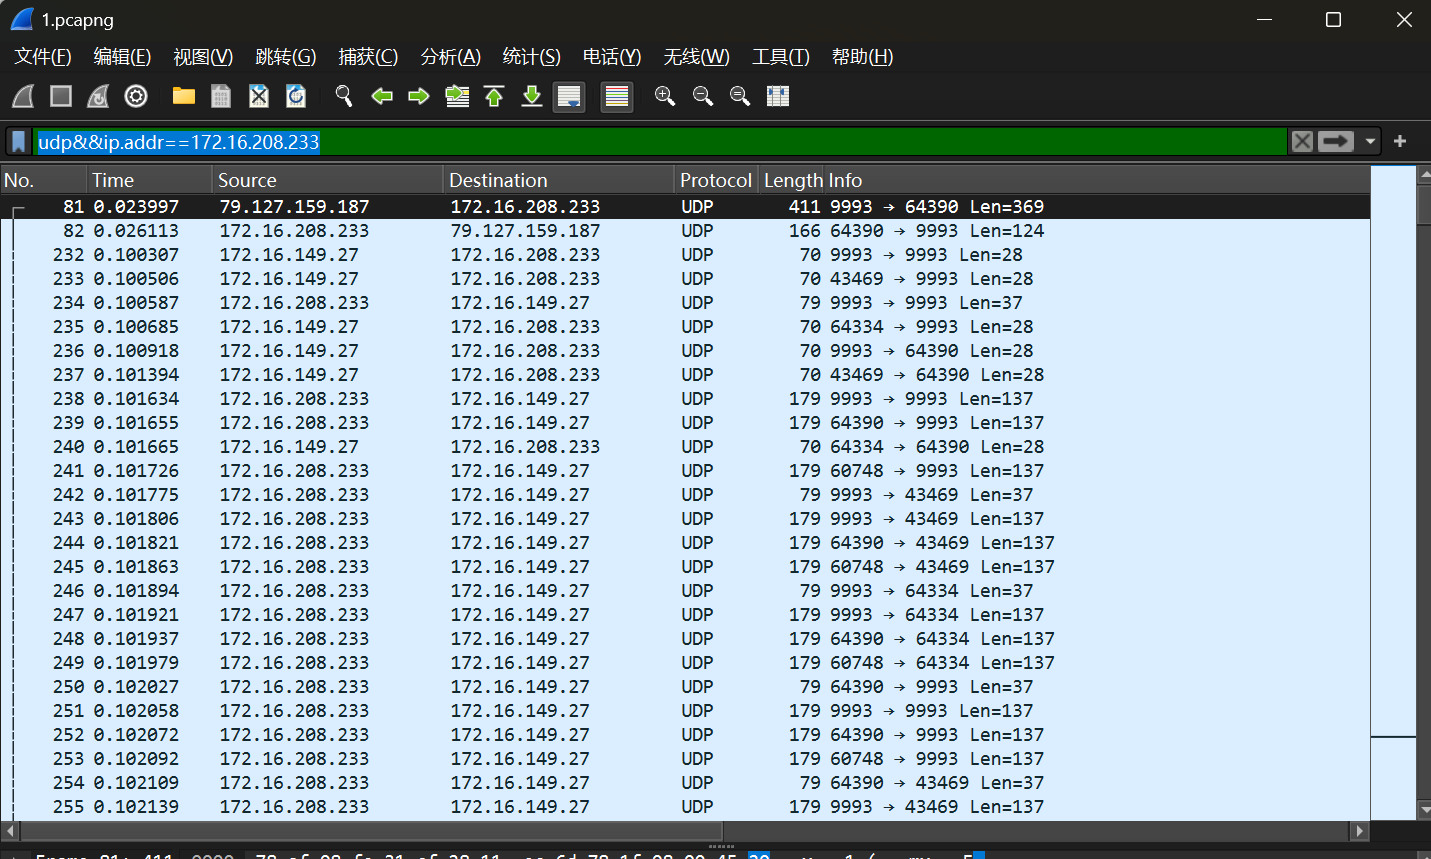Open capture options gear icon
This screenshot has height=859, width=1431.
(x=136, y=96)
